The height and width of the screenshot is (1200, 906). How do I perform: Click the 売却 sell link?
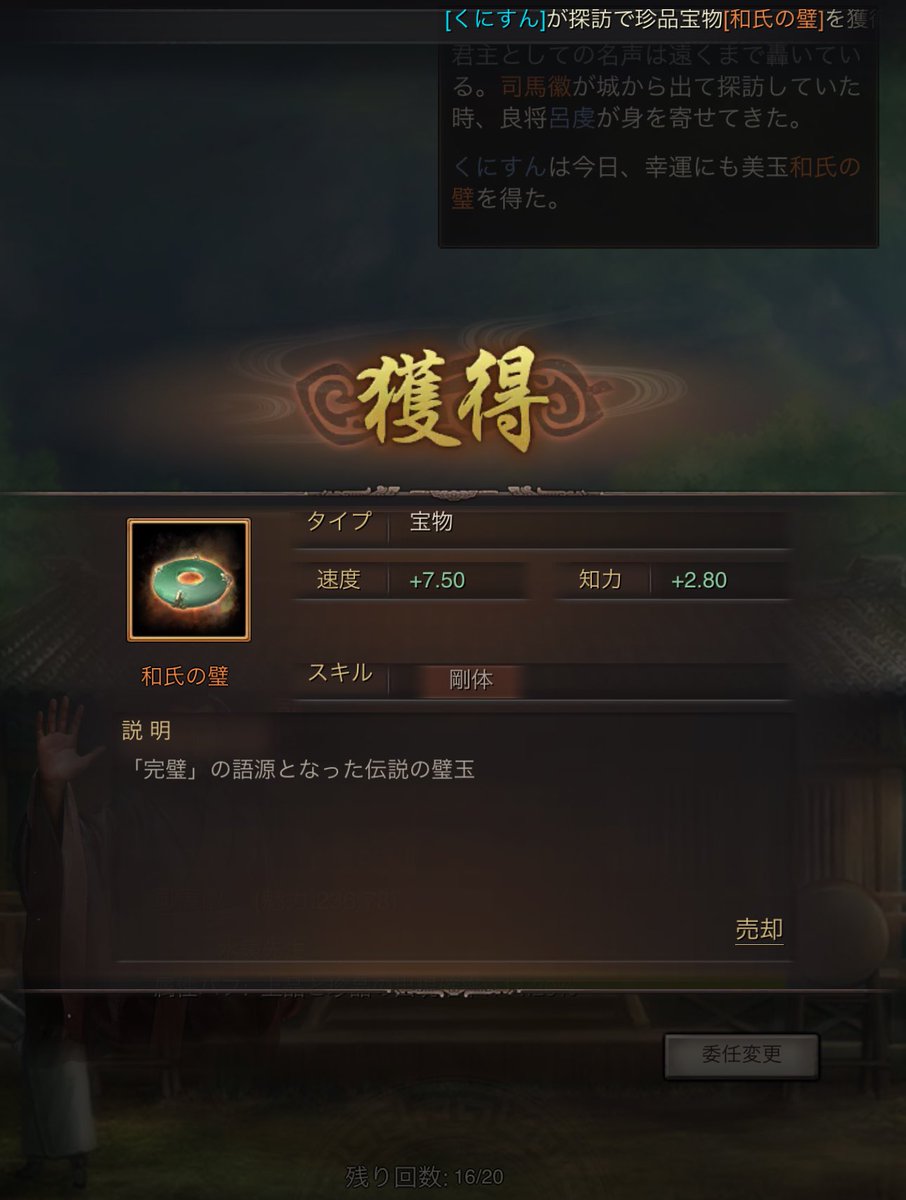759,929
